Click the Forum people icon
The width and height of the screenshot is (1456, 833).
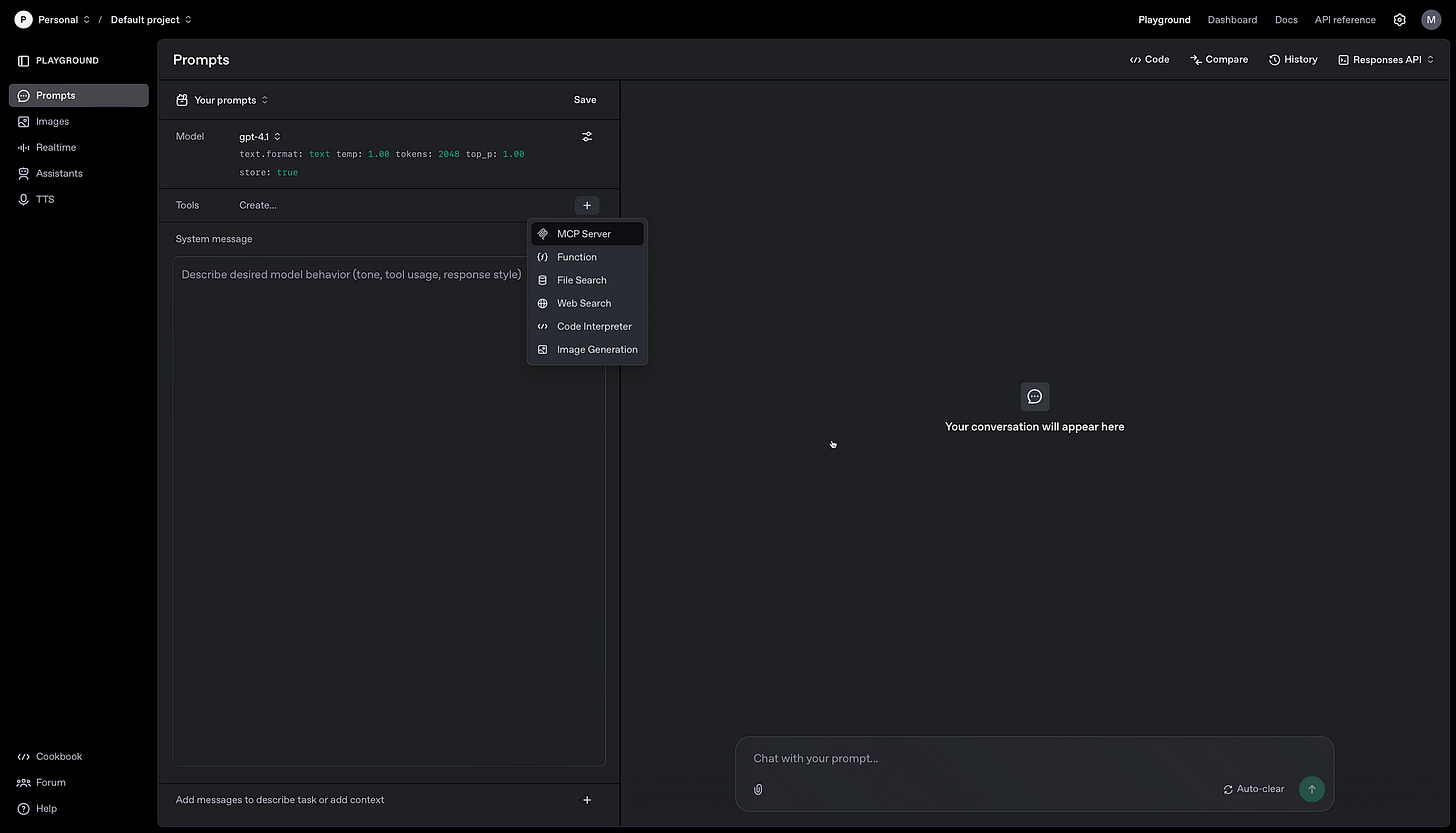click(24, 783)
